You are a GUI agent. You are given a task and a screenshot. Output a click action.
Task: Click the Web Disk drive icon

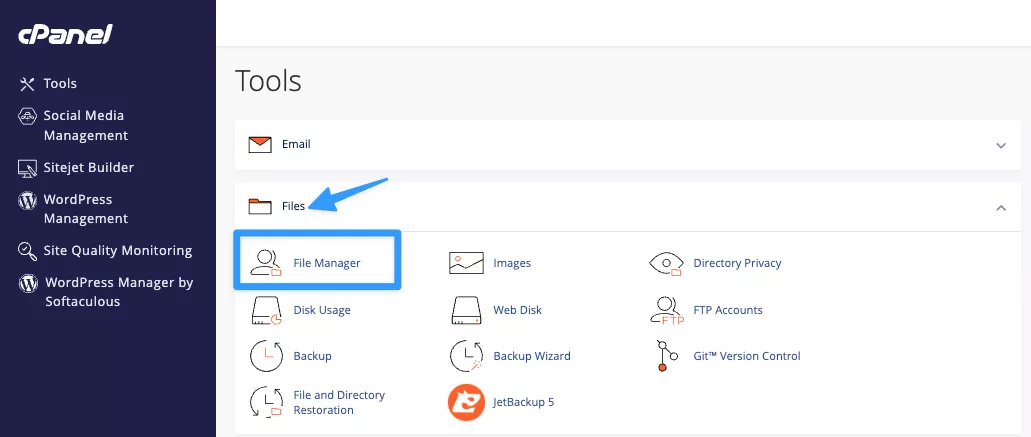coord(466,310)
